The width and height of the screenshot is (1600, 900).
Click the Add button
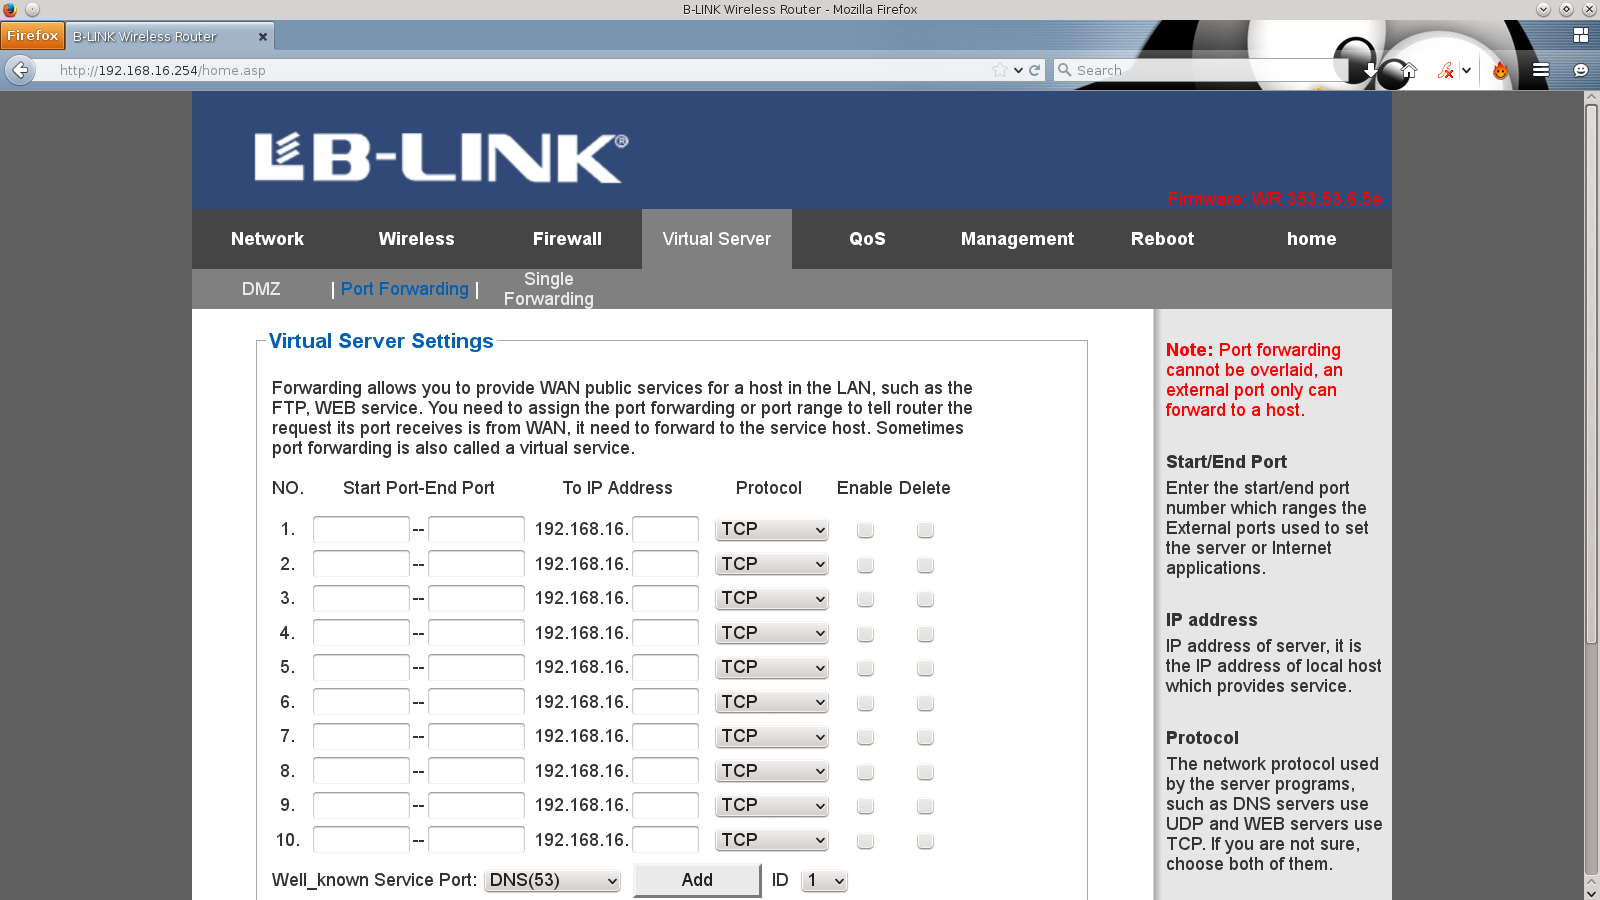697,880
